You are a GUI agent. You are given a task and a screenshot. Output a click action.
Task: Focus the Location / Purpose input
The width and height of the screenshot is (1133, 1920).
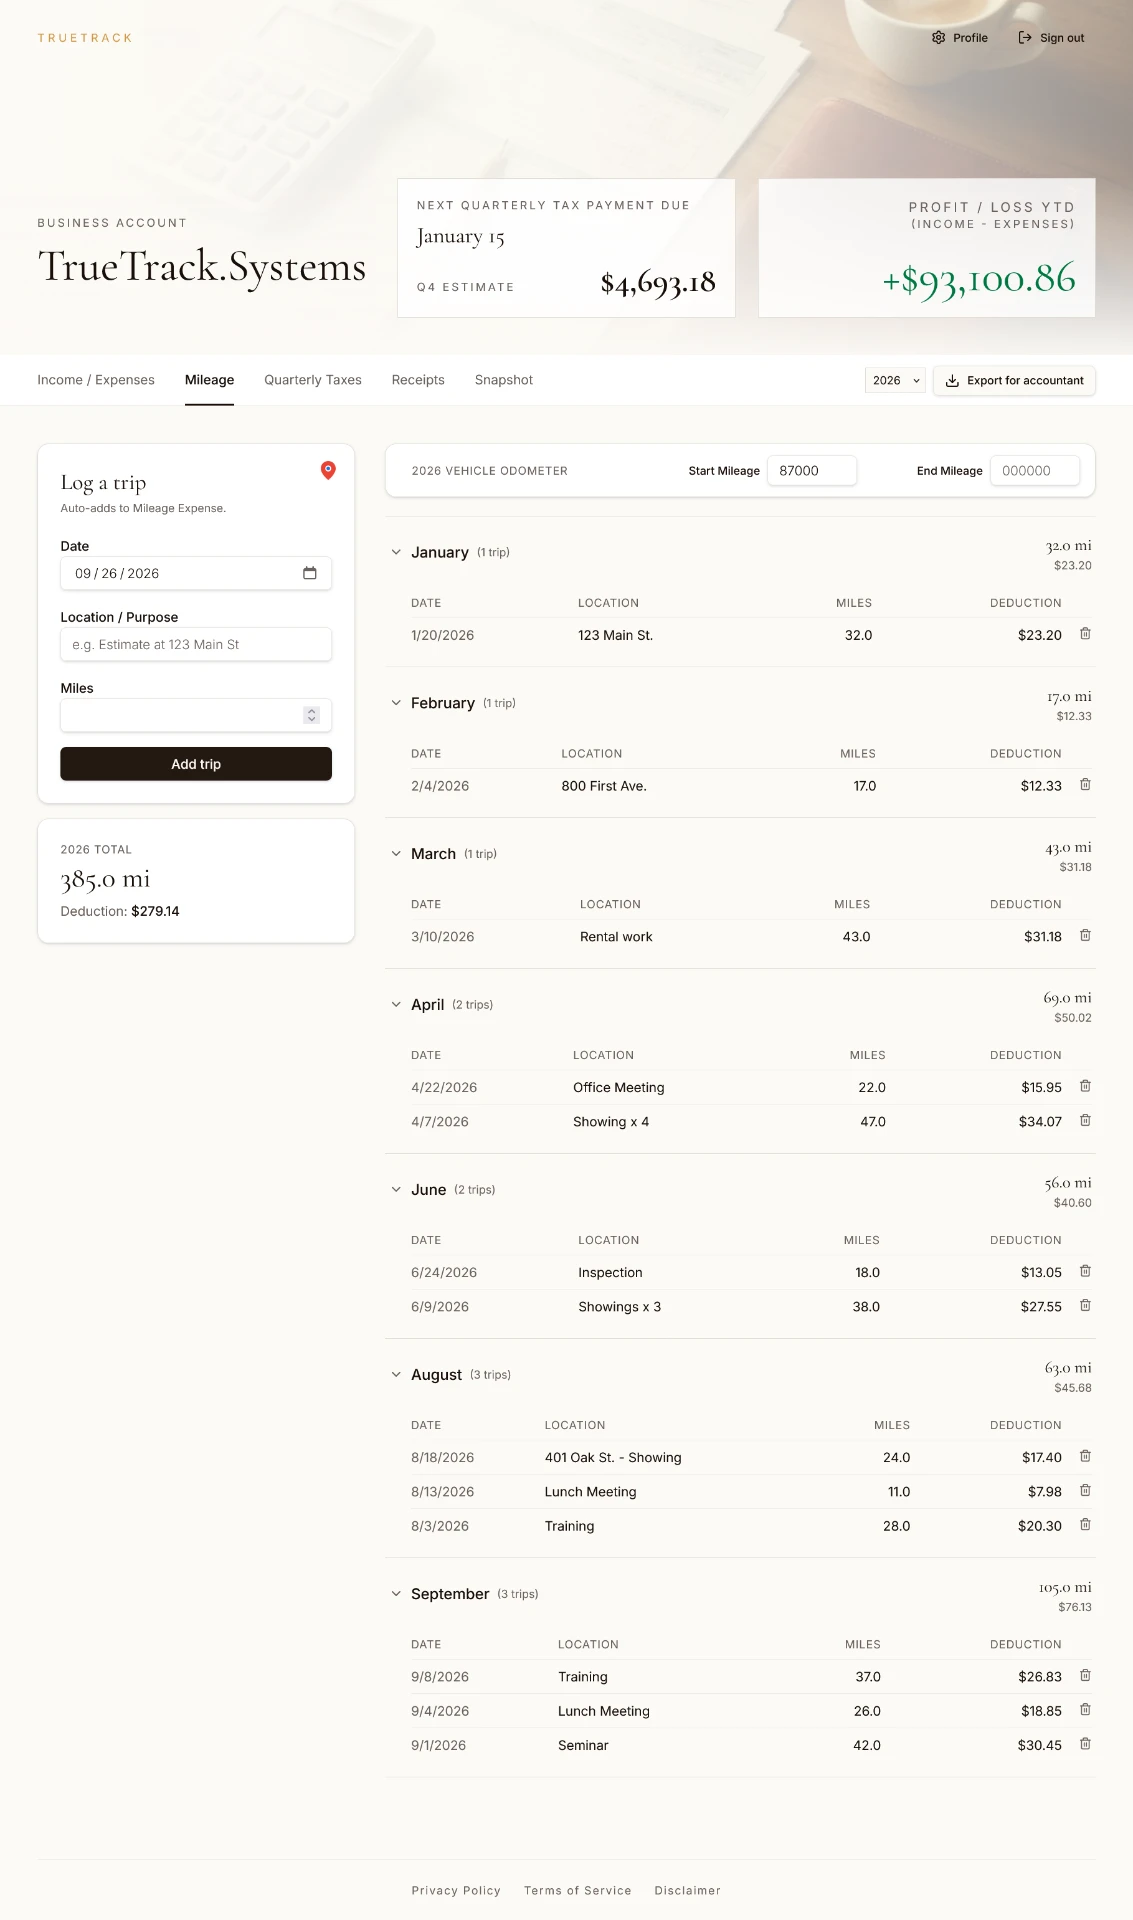click(x=196, y=644)
